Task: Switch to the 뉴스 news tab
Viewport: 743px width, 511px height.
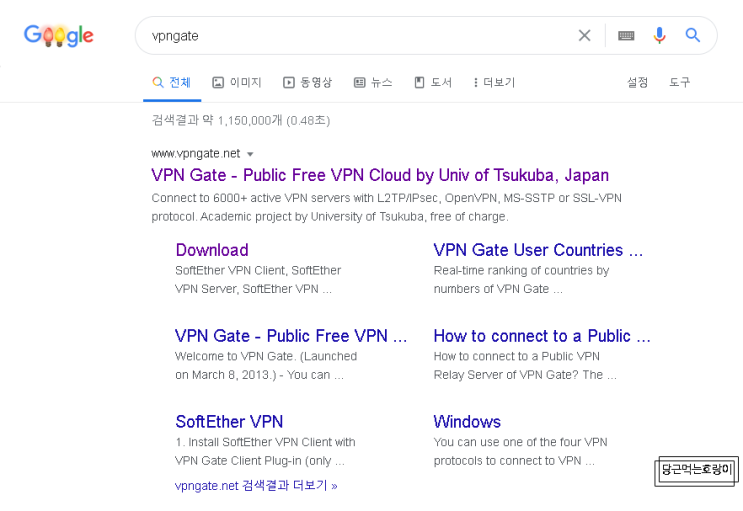Action: tap(373, 82)
